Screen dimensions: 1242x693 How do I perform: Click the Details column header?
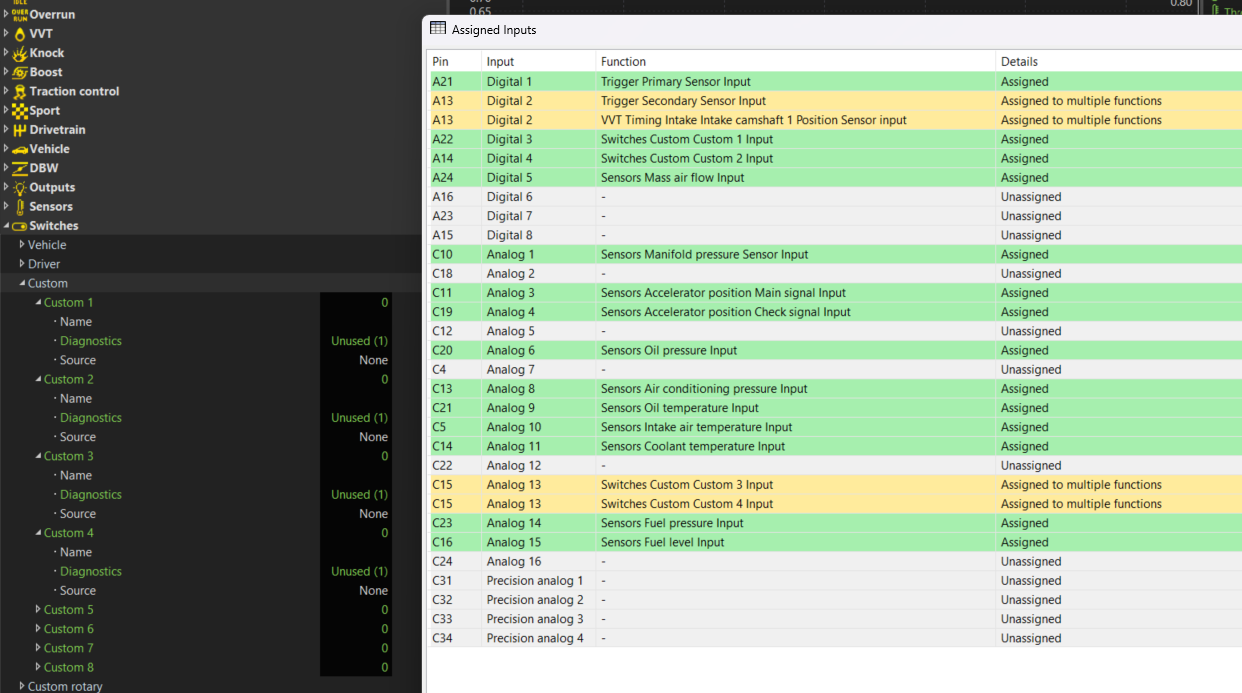1019,62
